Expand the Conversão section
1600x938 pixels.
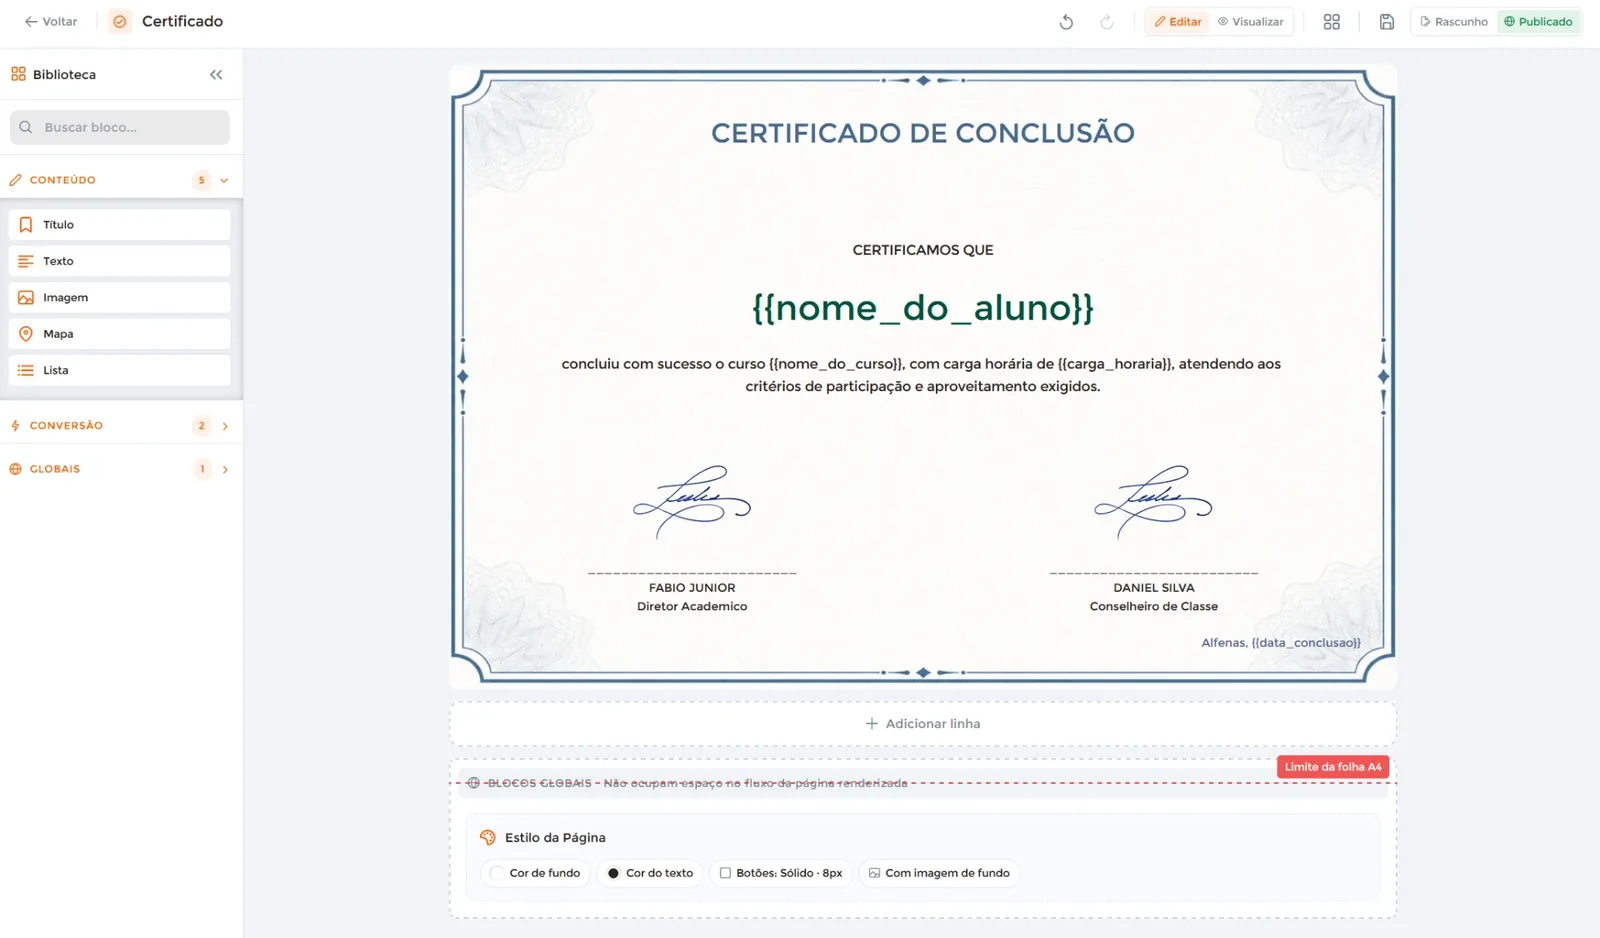(225, 426)
